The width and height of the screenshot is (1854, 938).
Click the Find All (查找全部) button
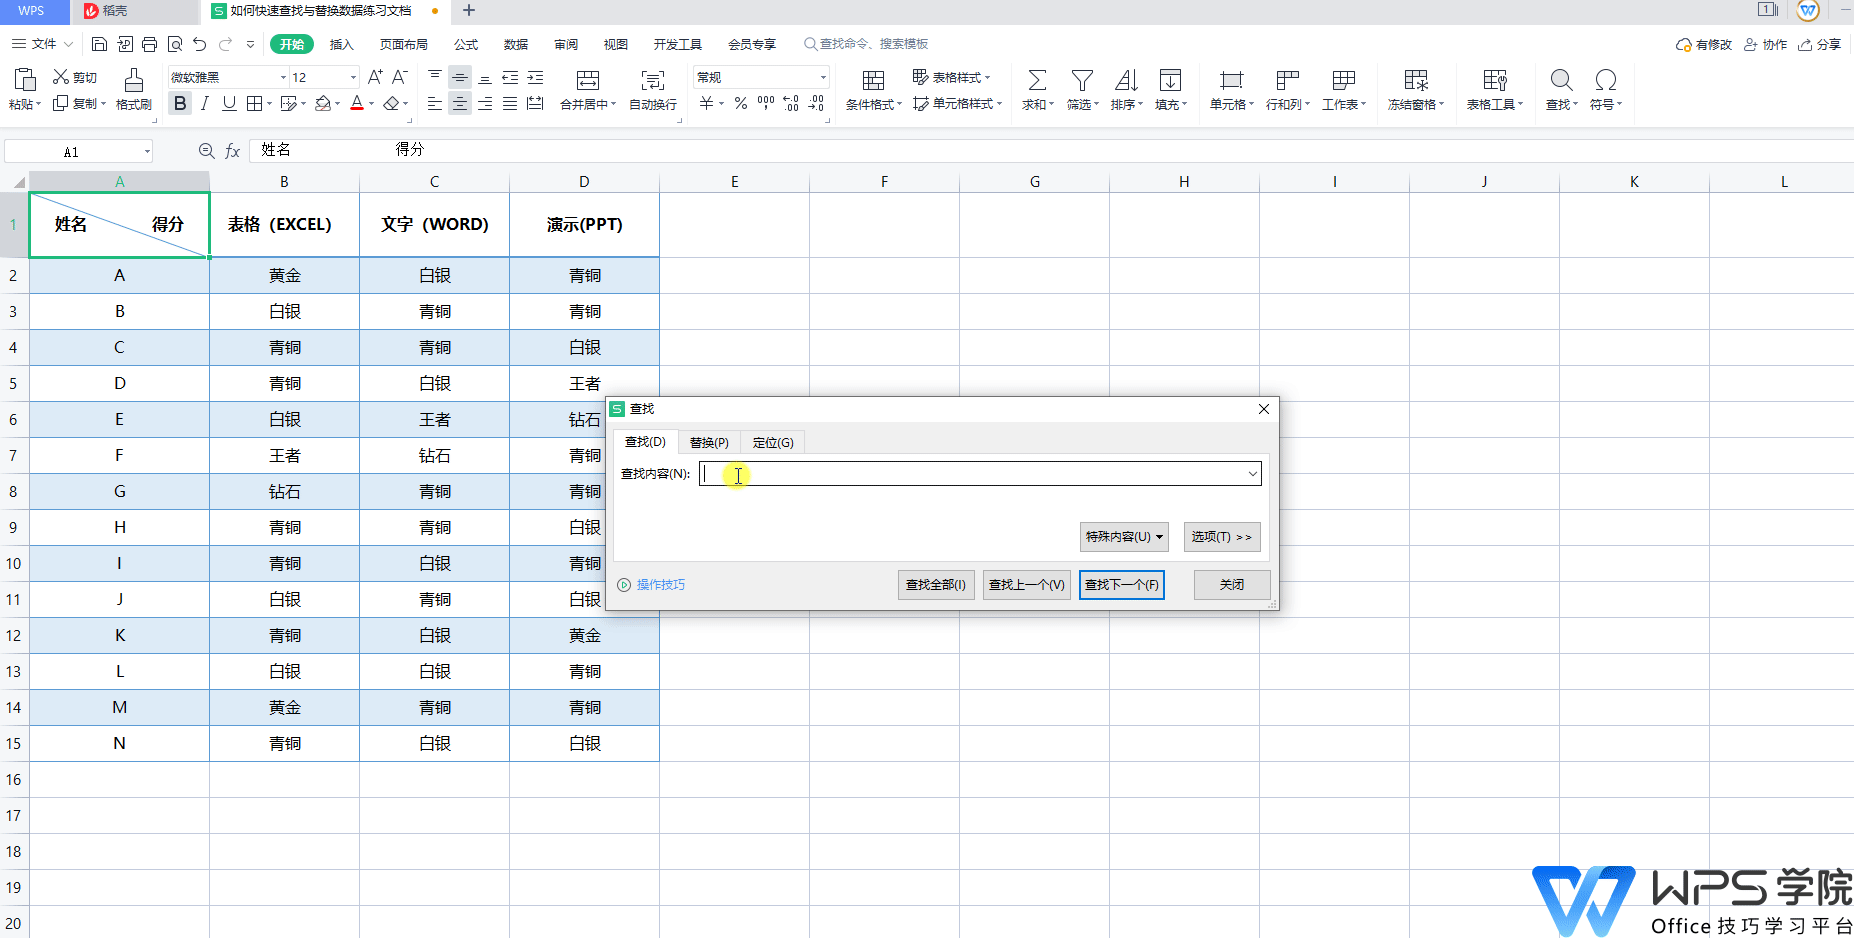pyautogui.click(x=935, y=585)
